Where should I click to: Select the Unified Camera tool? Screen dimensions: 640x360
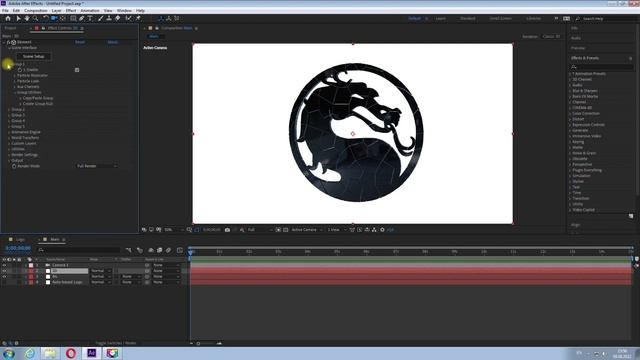tap(54, 18)
